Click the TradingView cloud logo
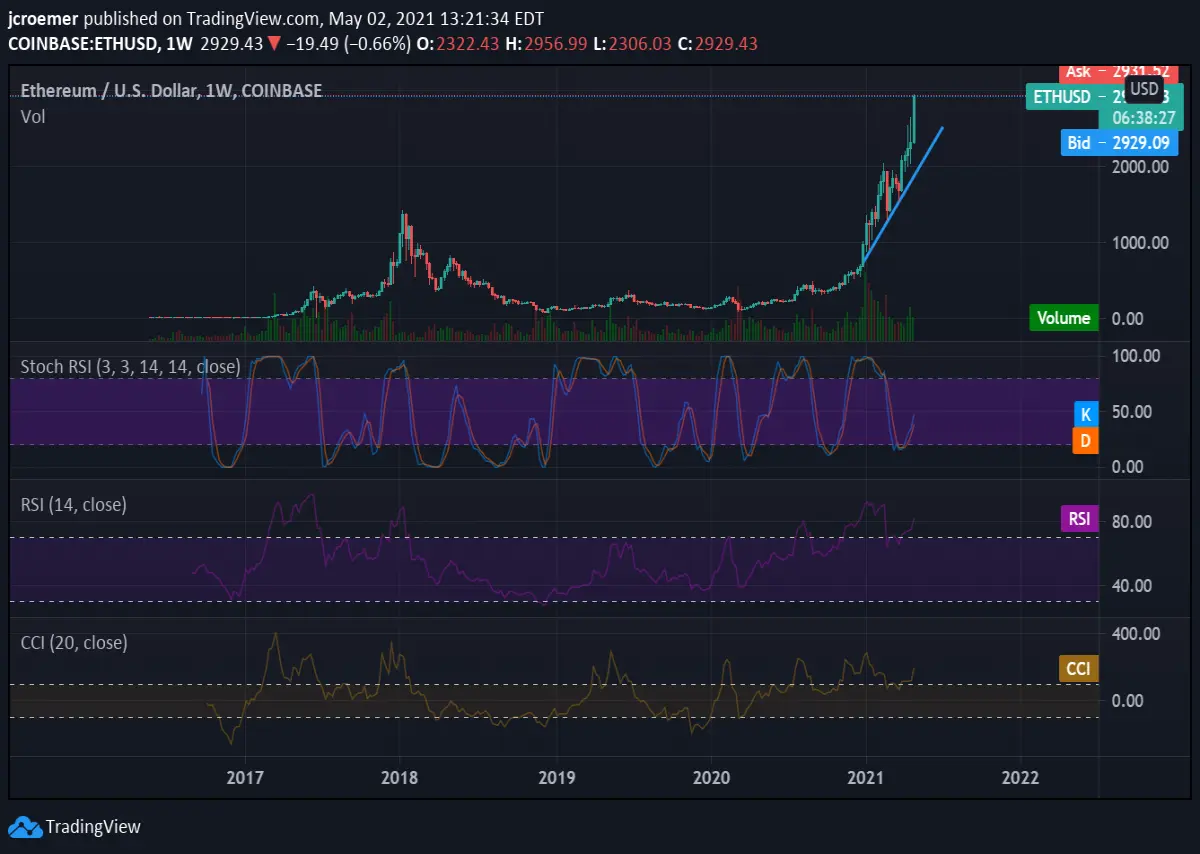 pyautogui.click(x=25, y=827)
